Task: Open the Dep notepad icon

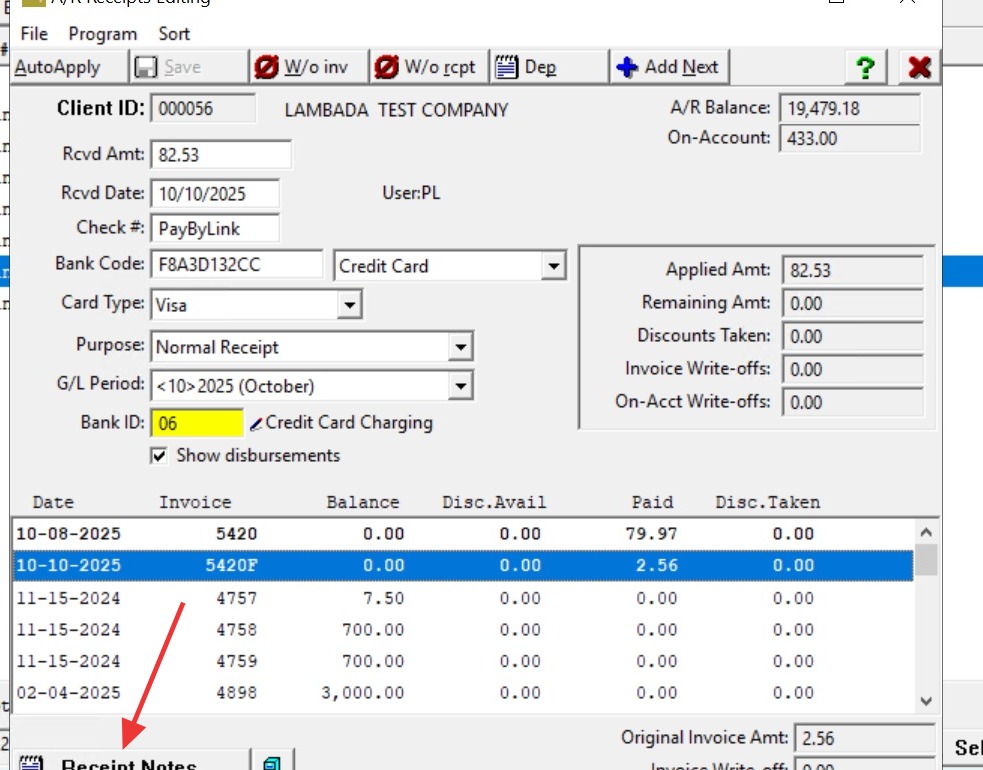Action: (x=507, y=67)
